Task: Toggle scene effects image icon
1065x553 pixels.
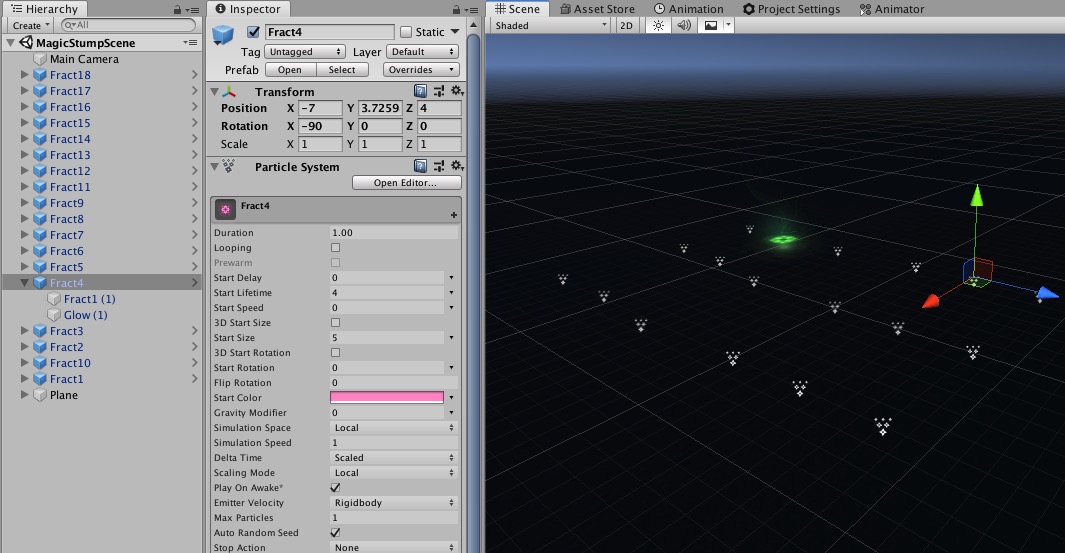Action: (x=710, y=25)
